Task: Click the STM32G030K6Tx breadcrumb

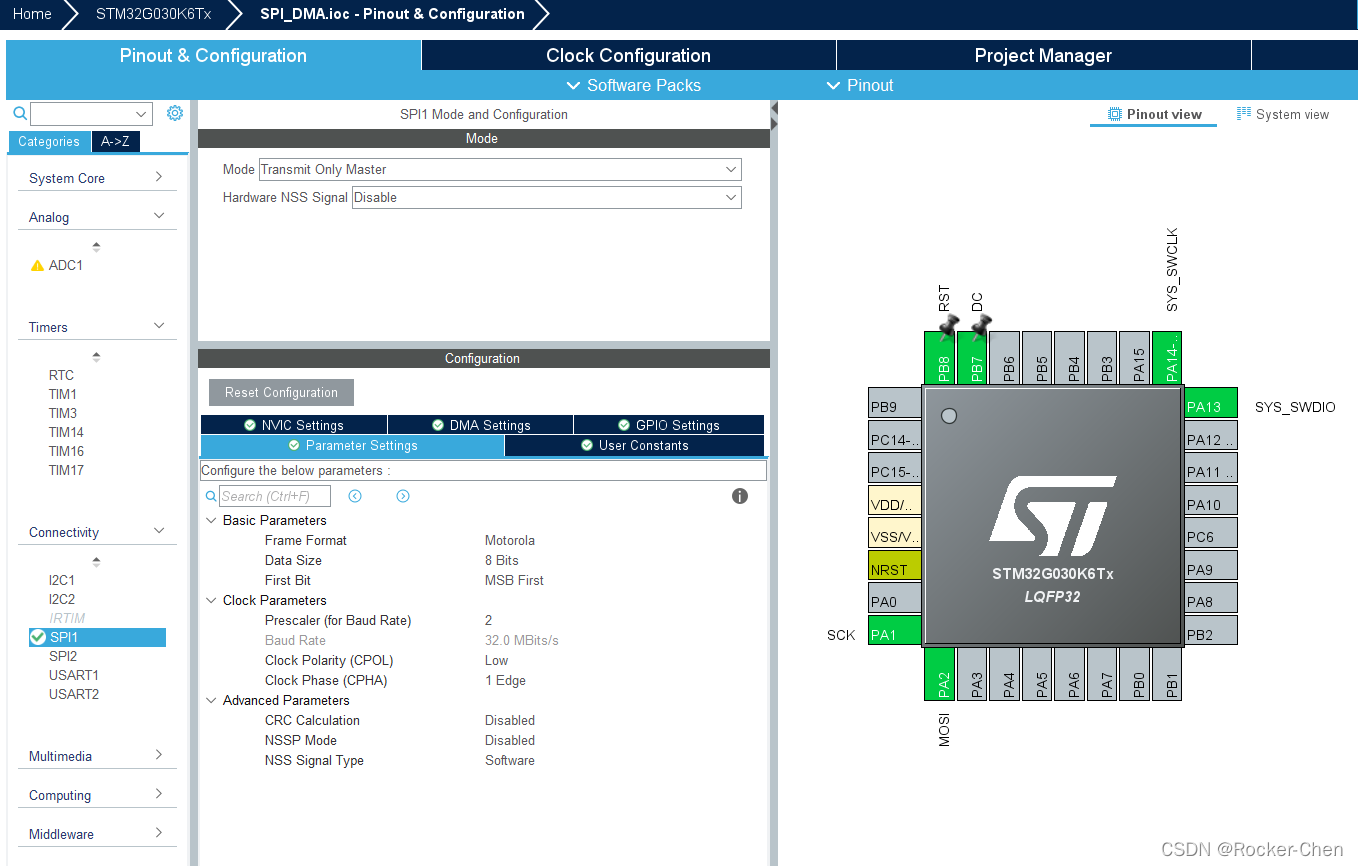Action: (x=153, y=14)
